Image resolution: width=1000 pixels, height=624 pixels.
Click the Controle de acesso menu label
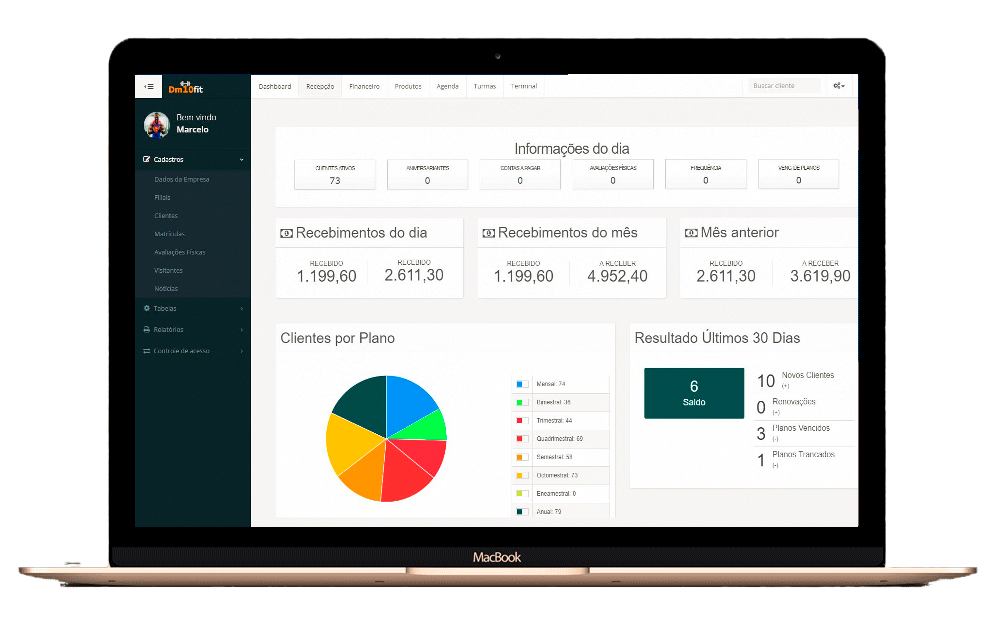click(x=181, y=351)
